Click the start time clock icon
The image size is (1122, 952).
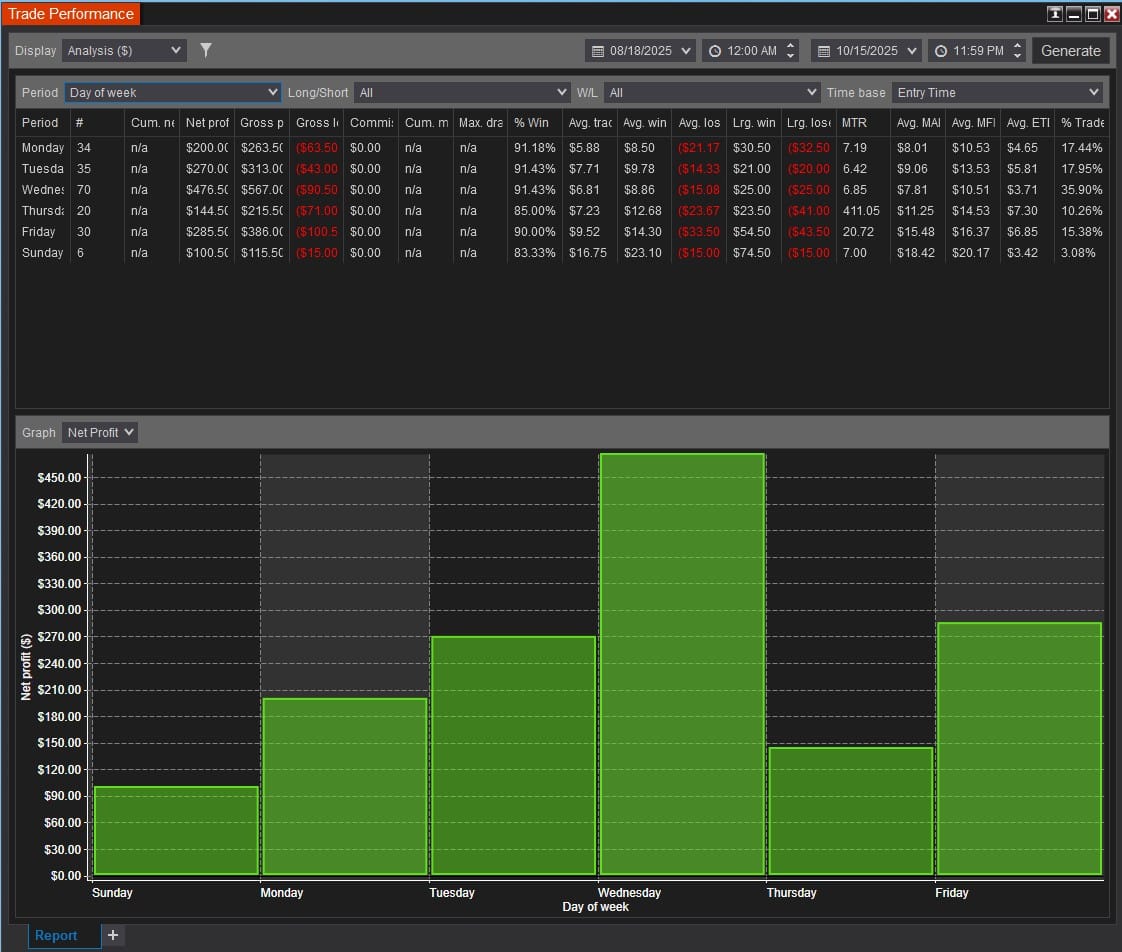(714, 51)
